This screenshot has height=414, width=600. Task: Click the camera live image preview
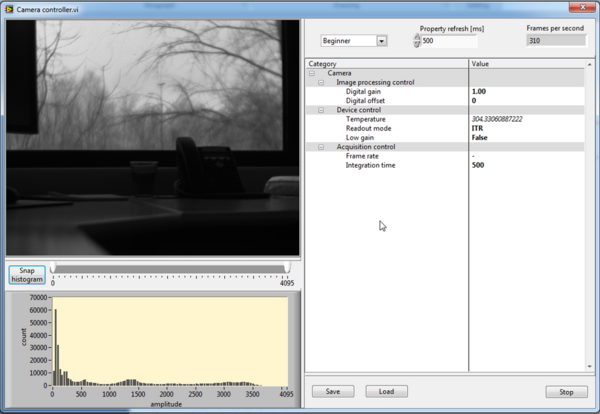[153, 137]
